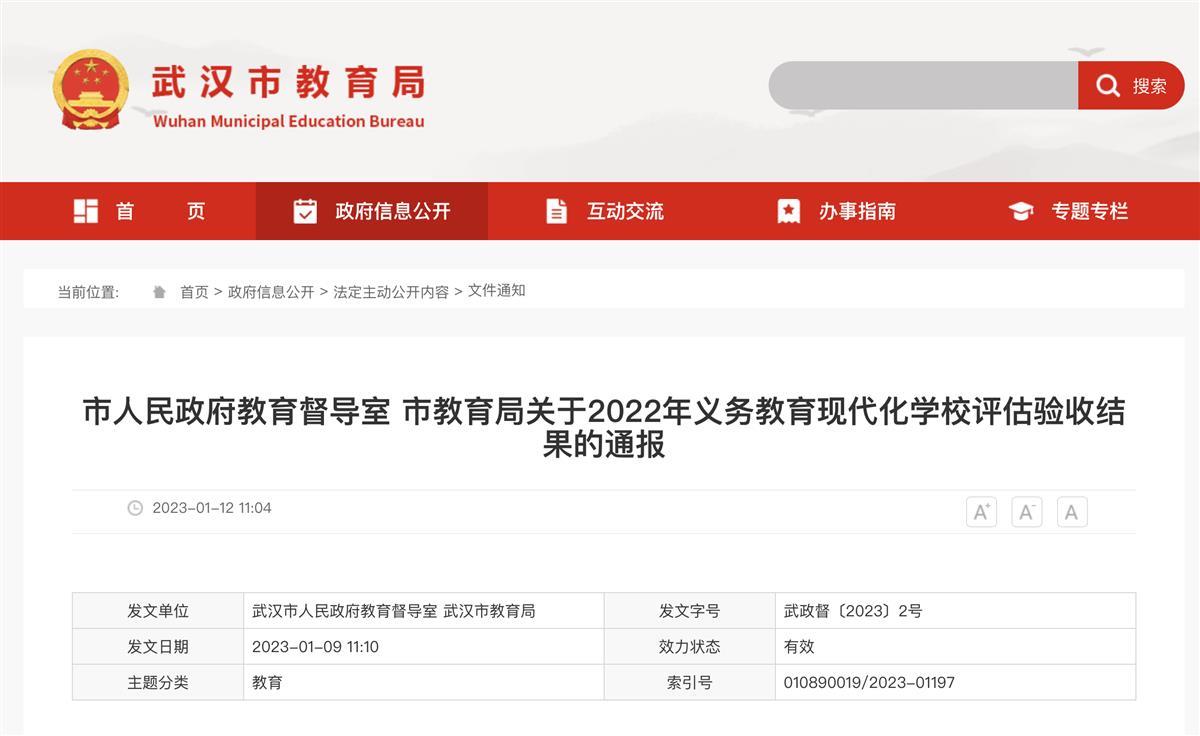Go to 首页 in the breadcrumb

(x=194, y=292)
